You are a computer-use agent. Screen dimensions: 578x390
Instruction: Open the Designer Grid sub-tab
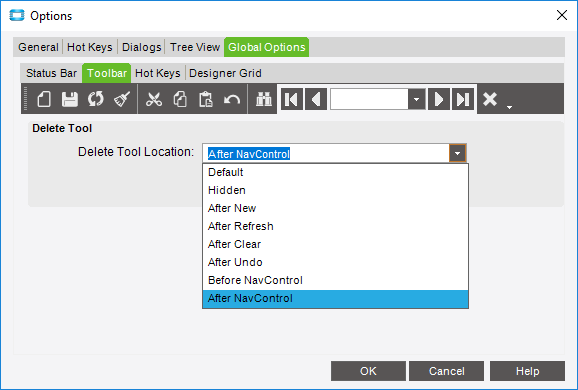point(225,73)
